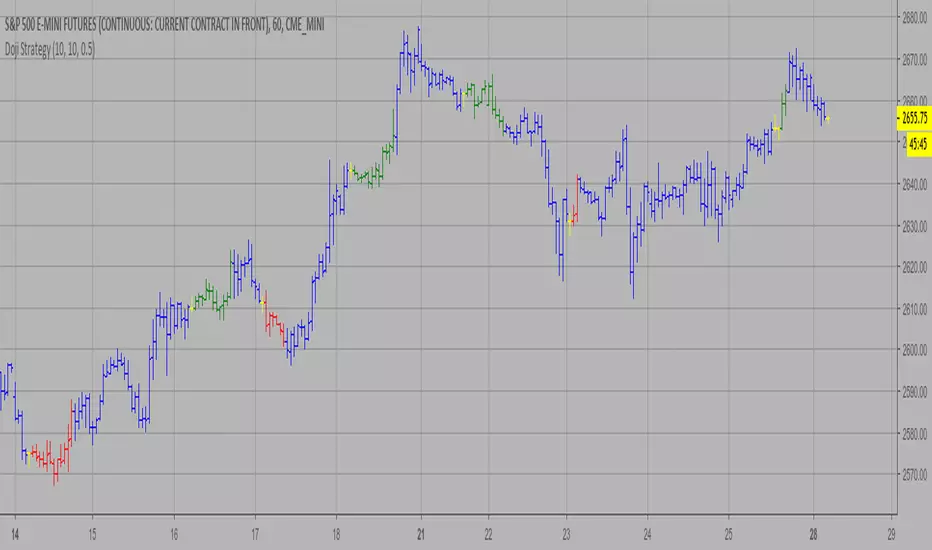Screen dimensions: 932x550
Task: Click the 2610.00 price axis label
Action: 915,309
